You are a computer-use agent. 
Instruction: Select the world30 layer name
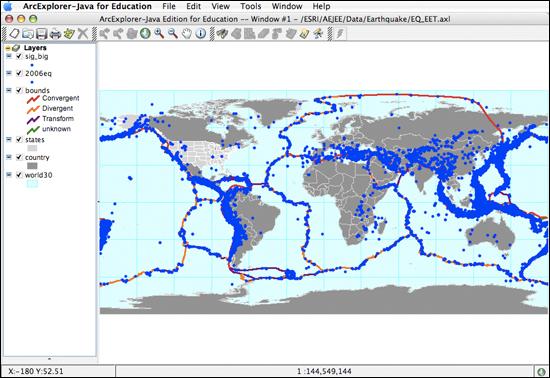pyautogui.click(x=38, y=175)
